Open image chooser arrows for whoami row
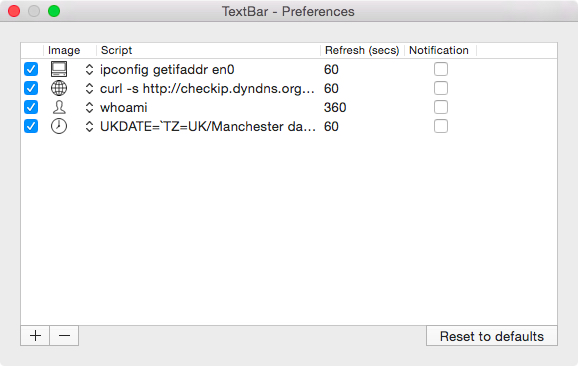This screenshot has width=578, height=366. pyautogui.click(x=89, y=107)
